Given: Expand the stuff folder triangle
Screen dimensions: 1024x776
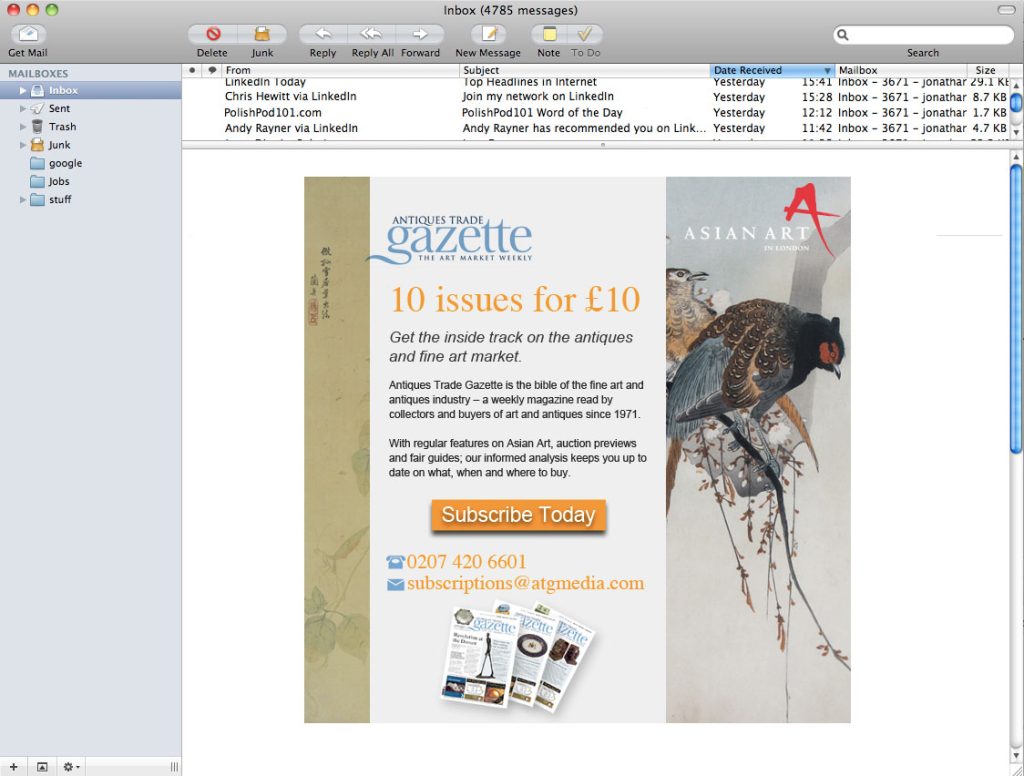Looking at the screenshot, I should (x=23, y=200).
